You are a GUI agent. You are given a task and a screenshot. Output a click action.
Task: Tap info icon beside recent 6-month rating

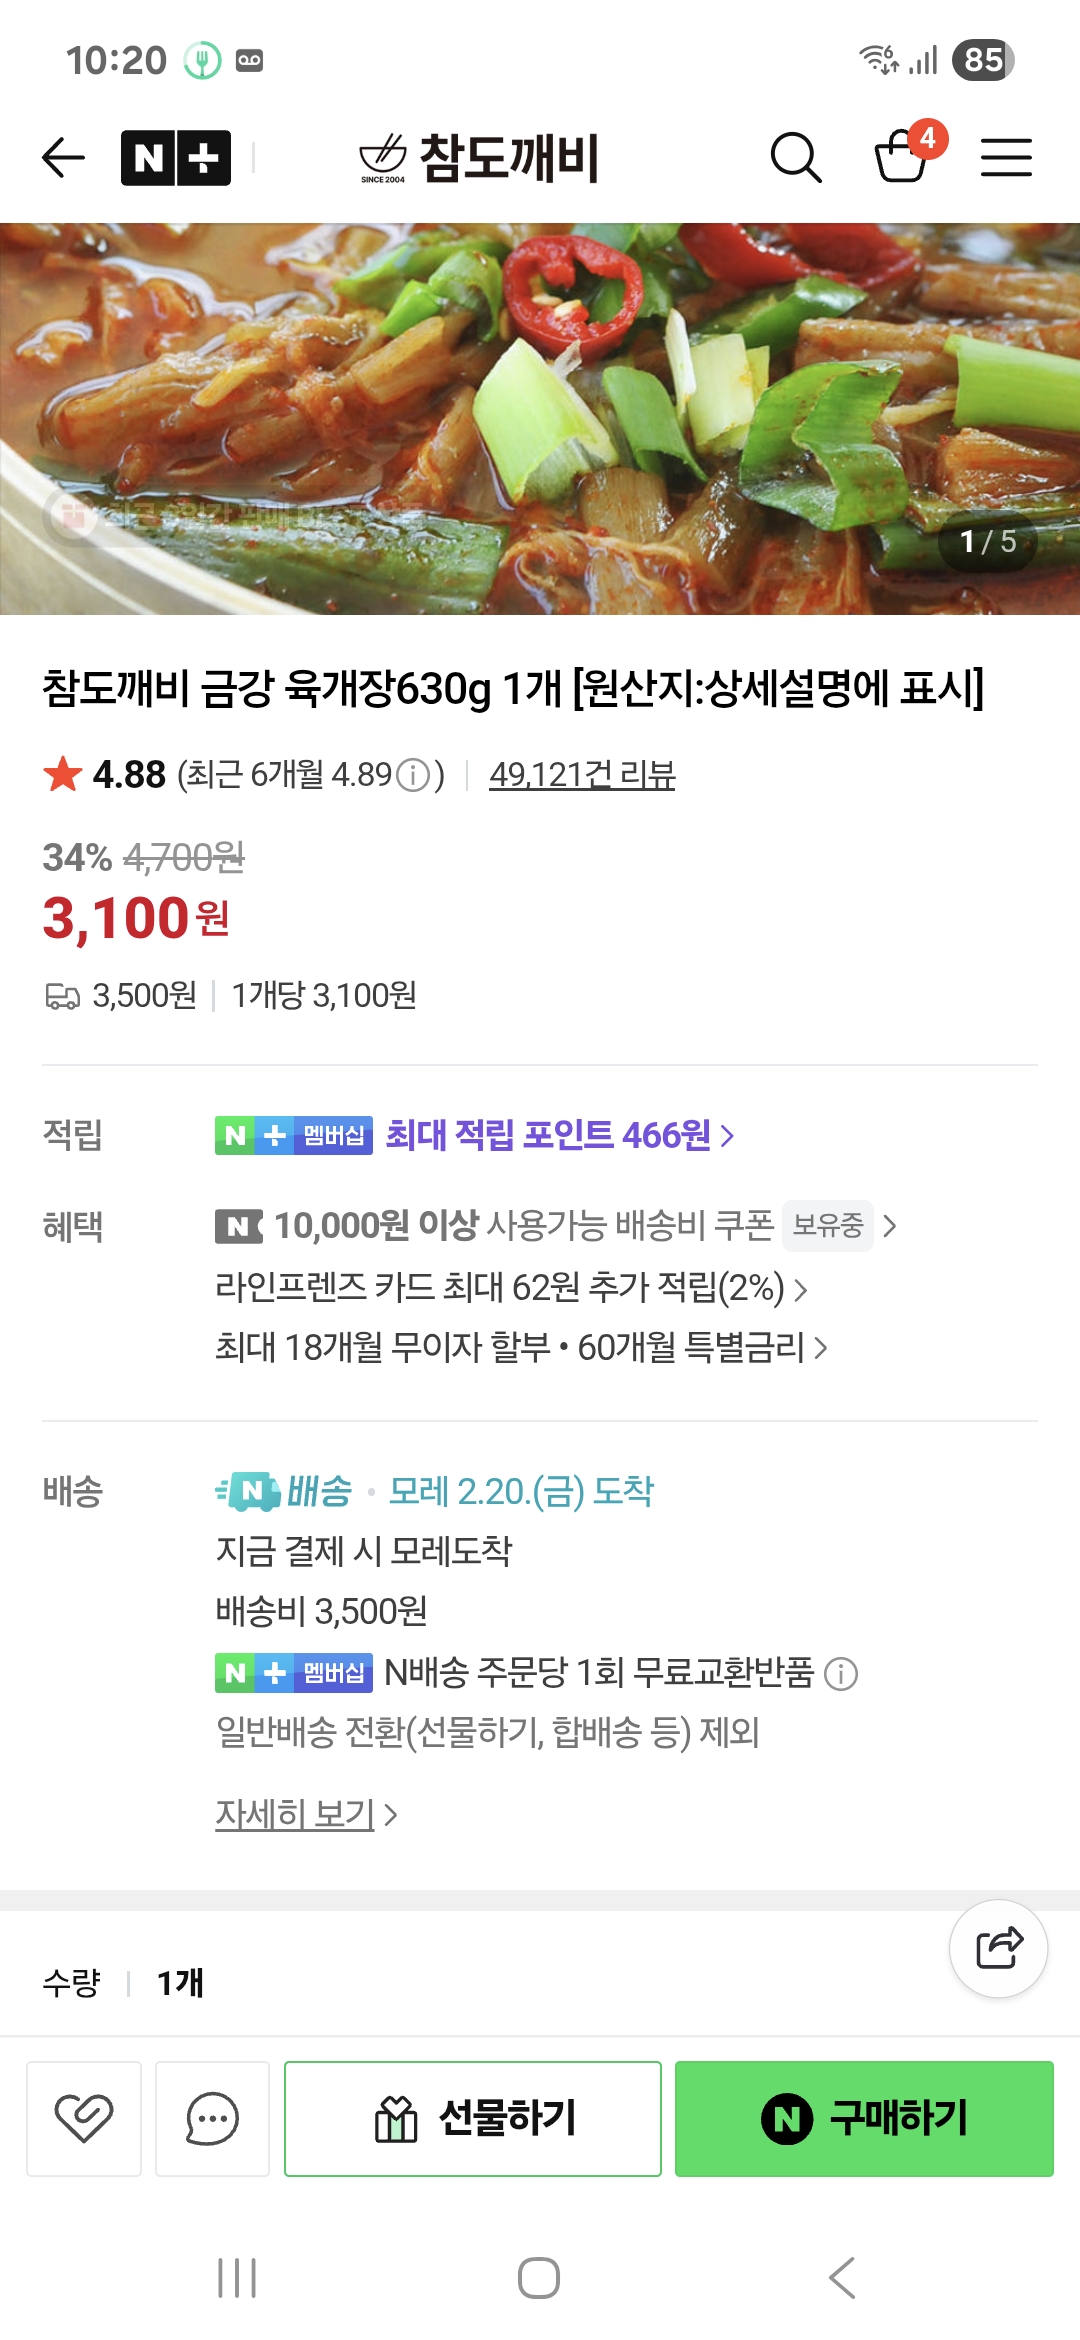click(x=413, y=775)
